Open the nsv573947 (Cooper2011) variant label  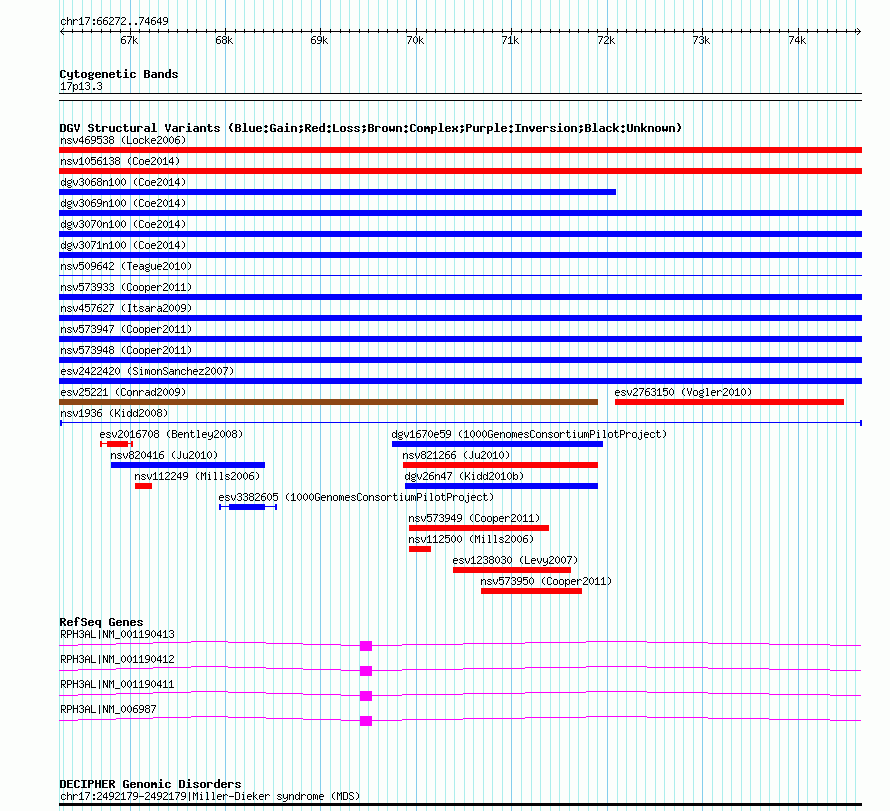tap(126, 329)
